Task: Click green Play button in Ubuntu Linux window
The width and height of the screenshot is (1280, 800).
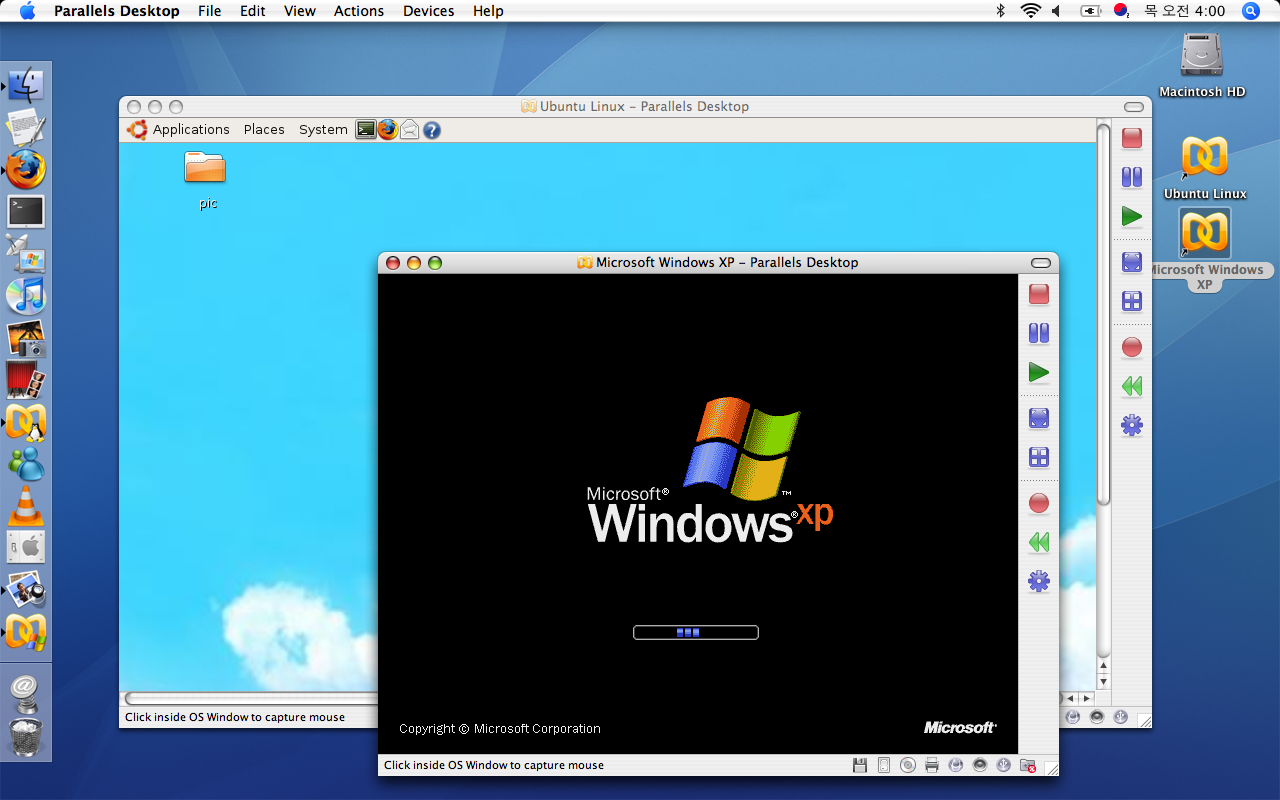Action: (1132, 216)
